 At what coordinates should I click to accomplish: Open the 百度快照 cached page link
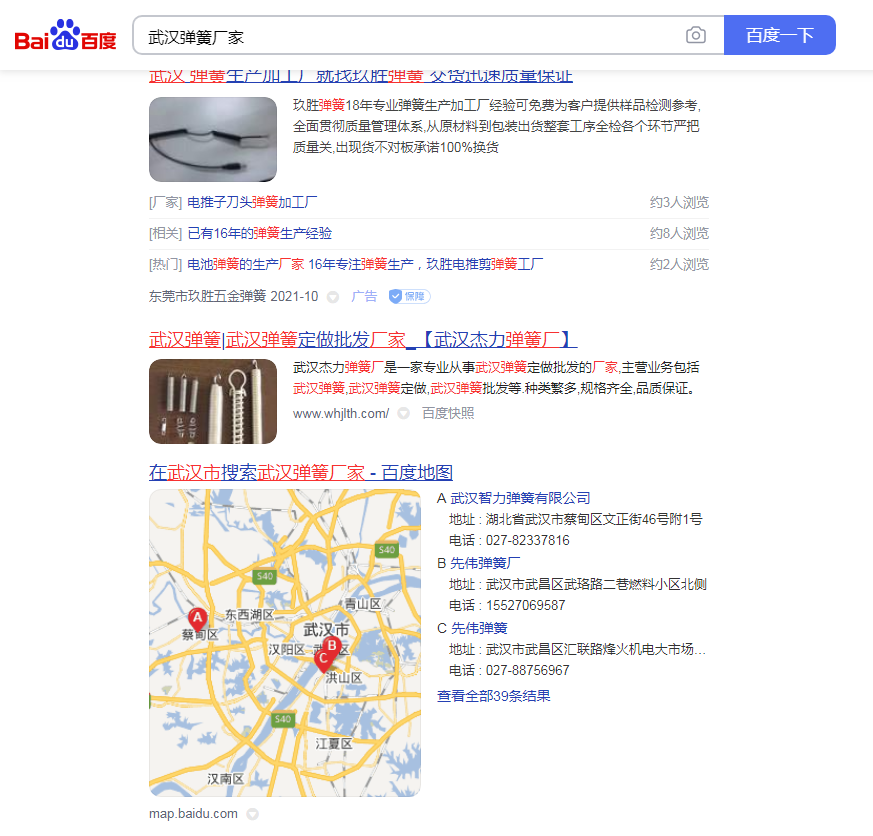447,413
